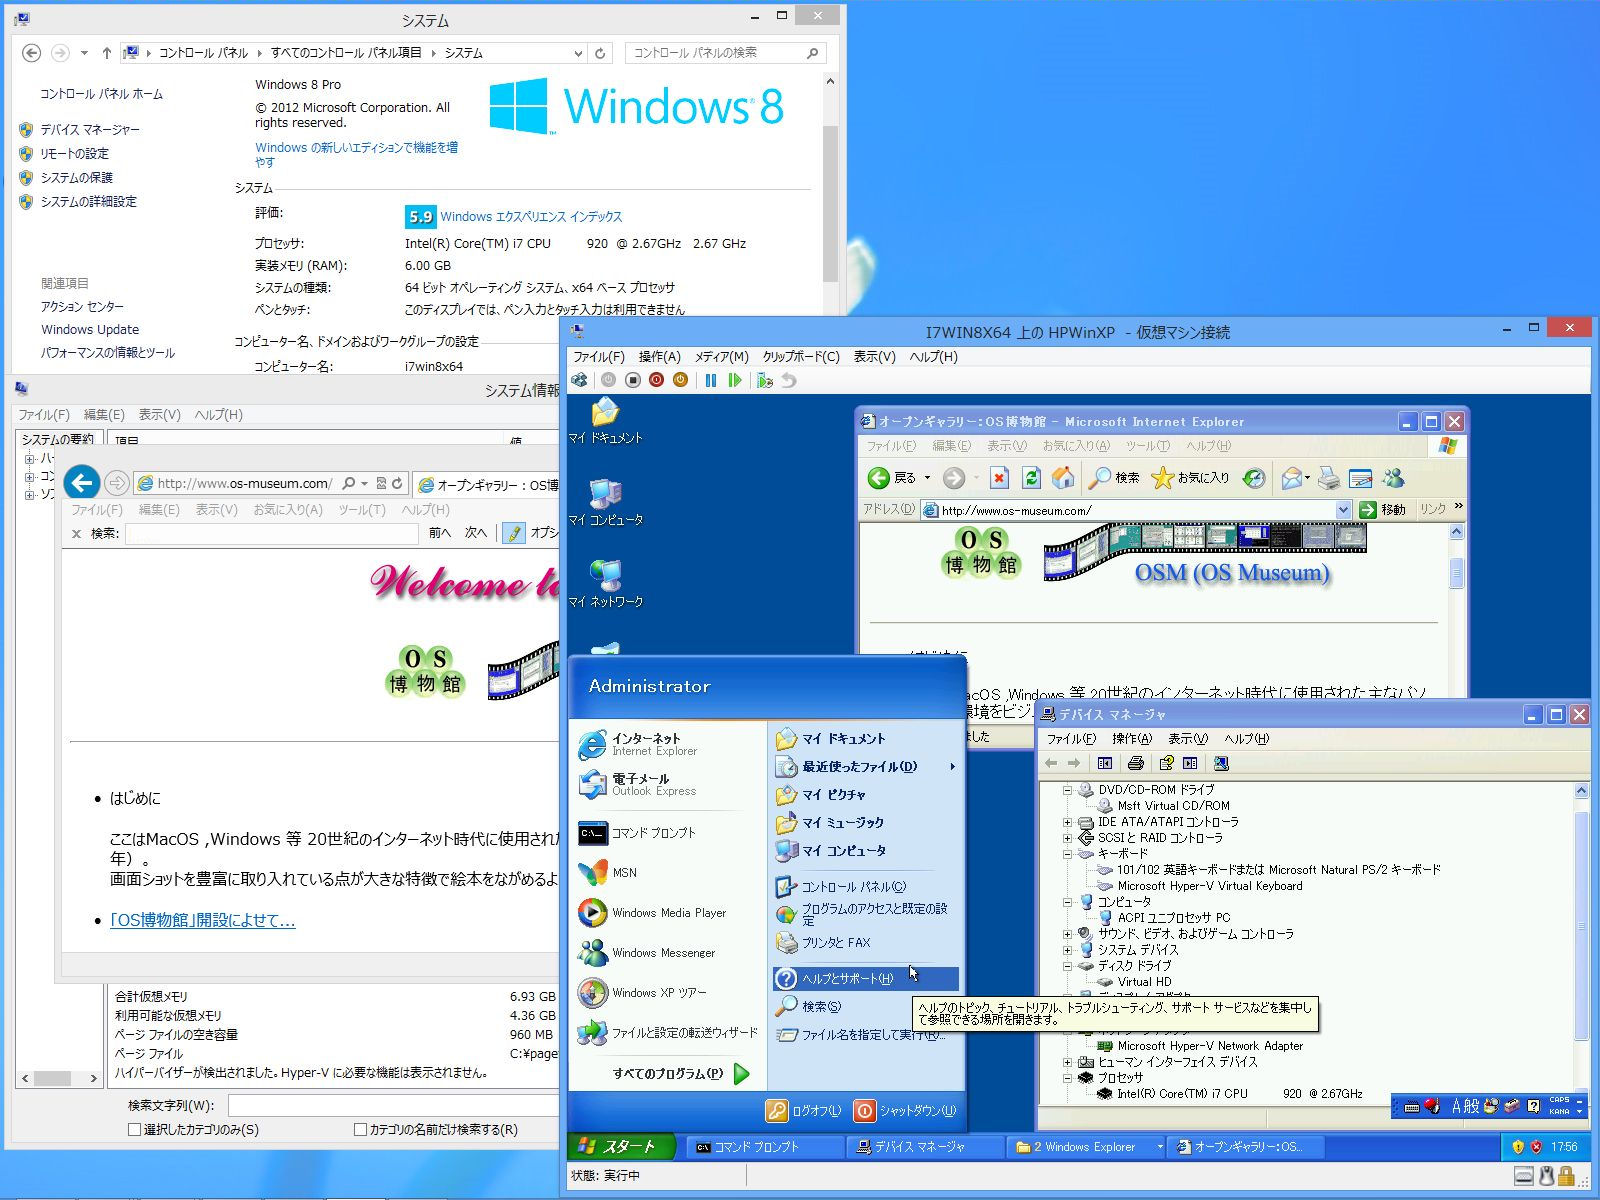Expand システム デバイス node

click(x=1067, y=950)
